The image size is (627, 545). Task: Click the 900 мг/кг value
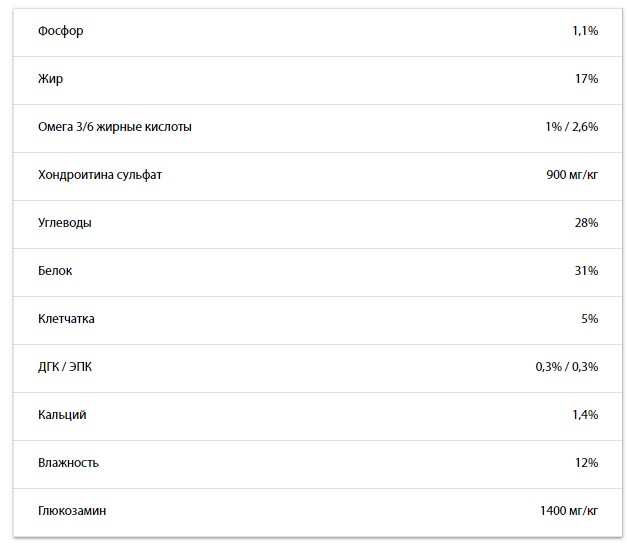tap(572, 175)
